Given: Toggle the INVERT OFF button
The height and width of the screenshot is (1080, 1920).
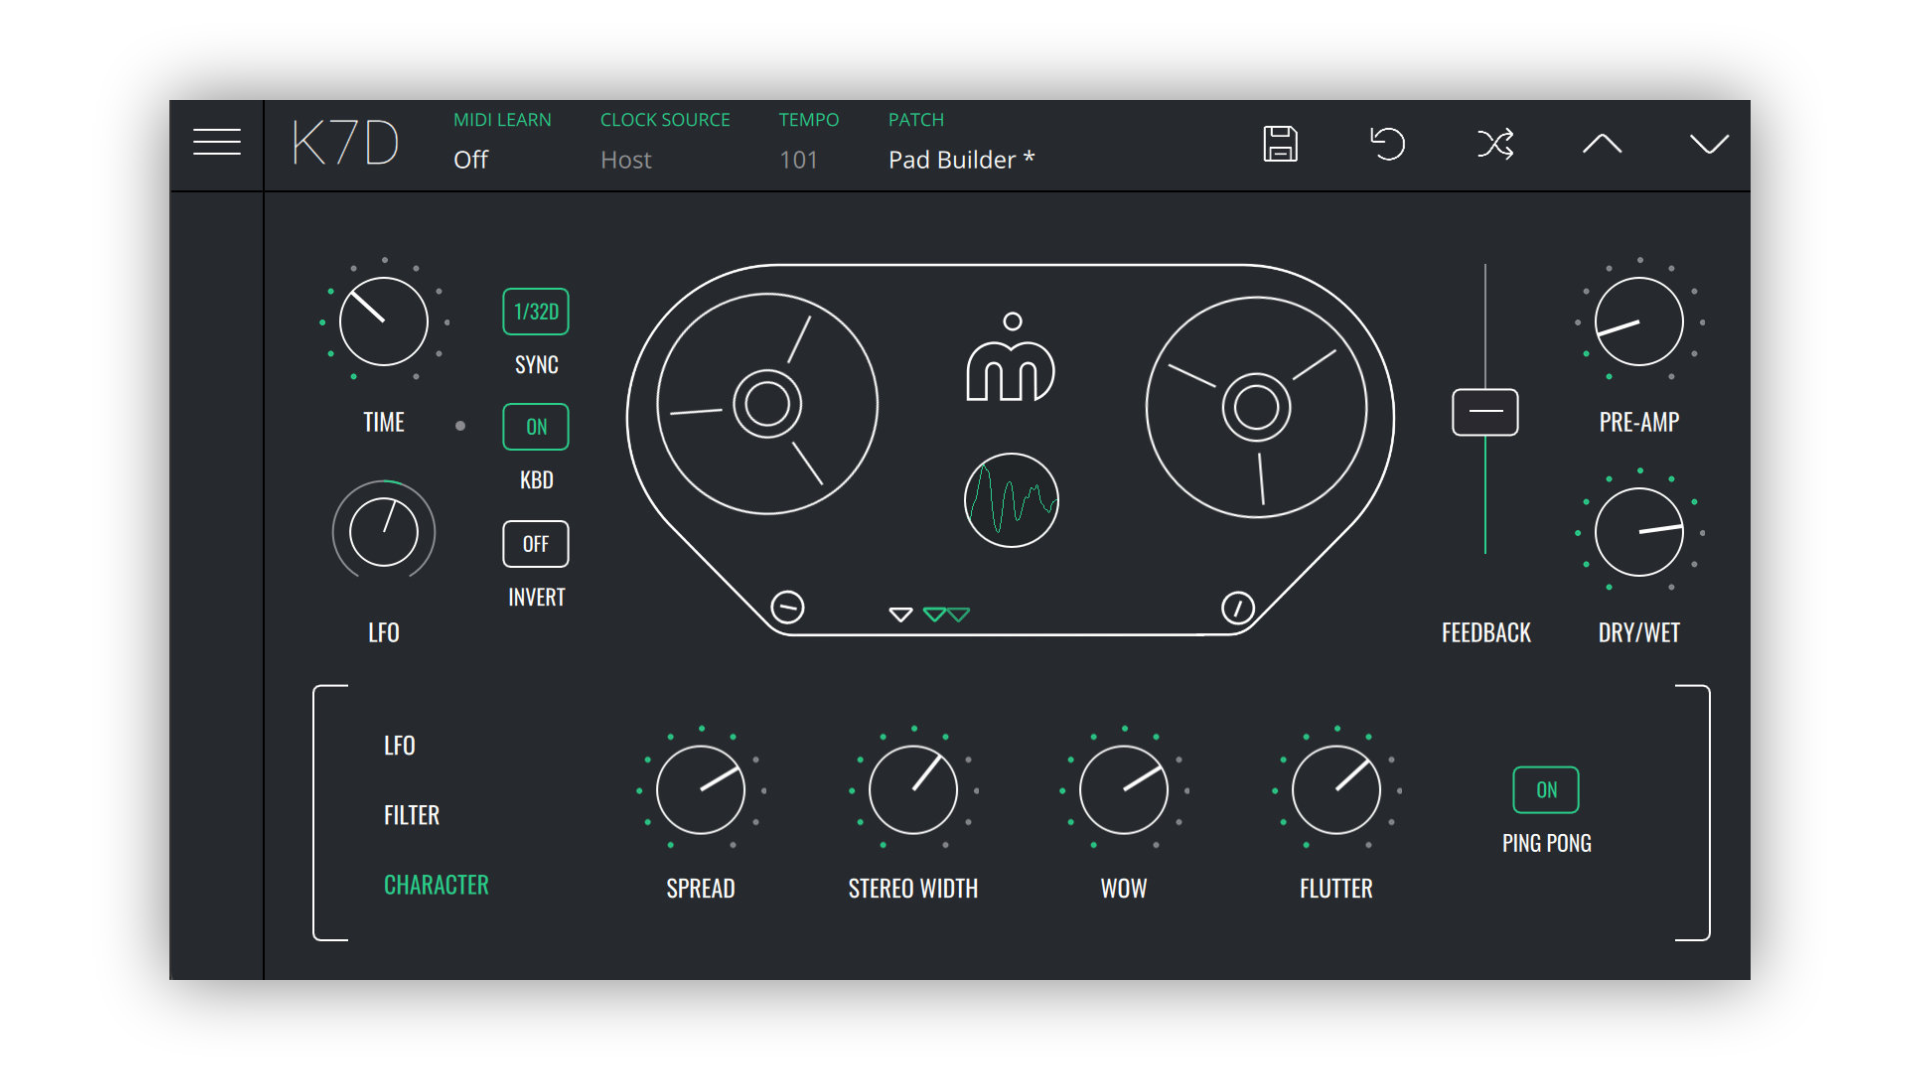Looking at the screenshot, I should tap(536, 544).
